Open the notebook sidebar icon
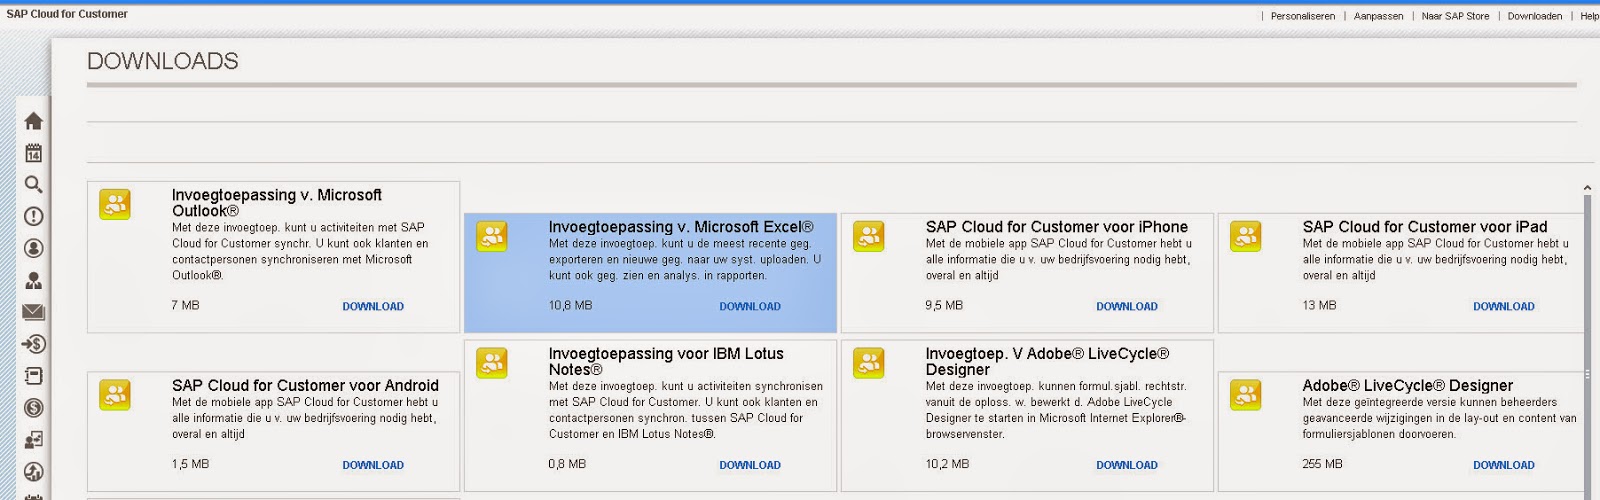 tap(33, 376)
